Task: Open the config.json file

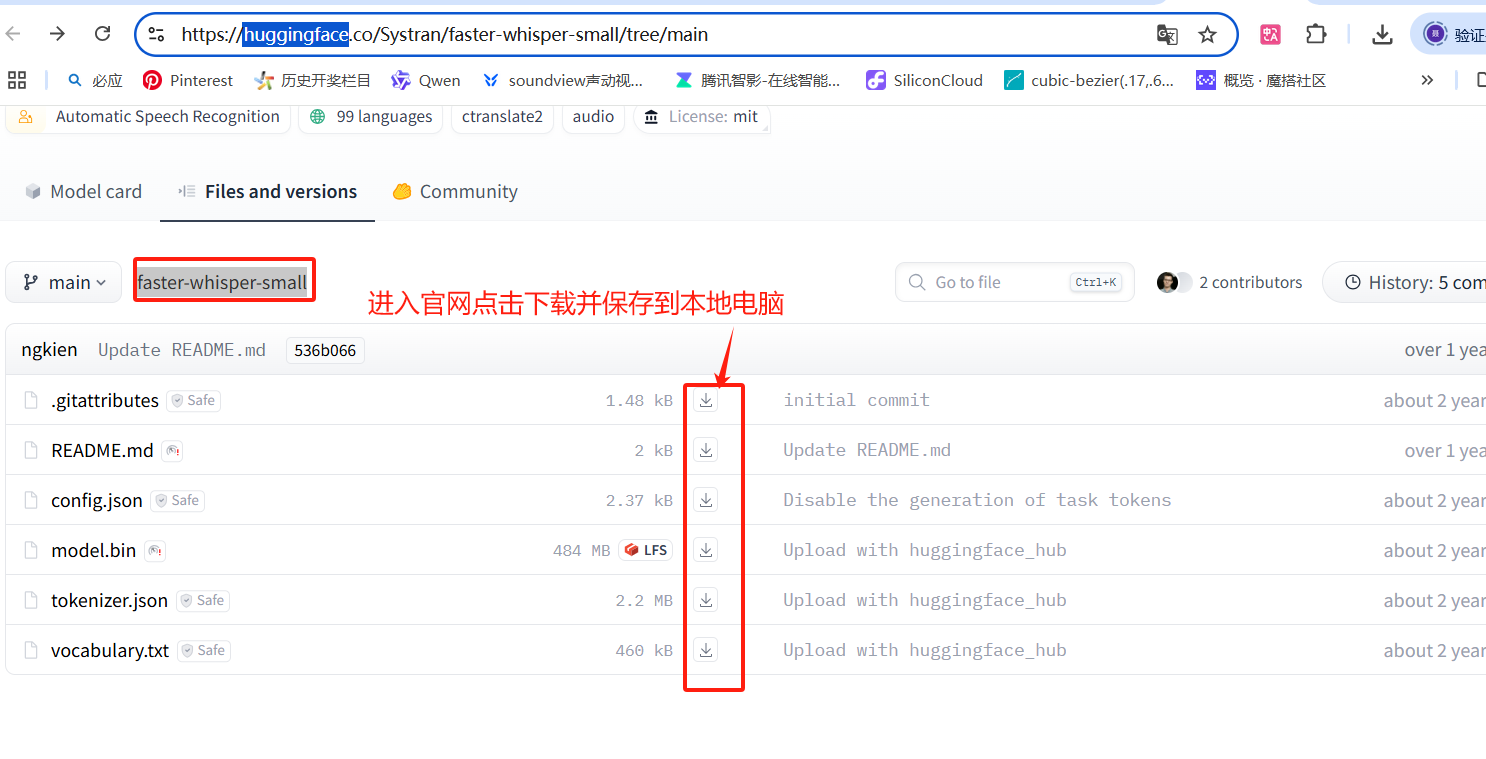Action: point(97,500)
